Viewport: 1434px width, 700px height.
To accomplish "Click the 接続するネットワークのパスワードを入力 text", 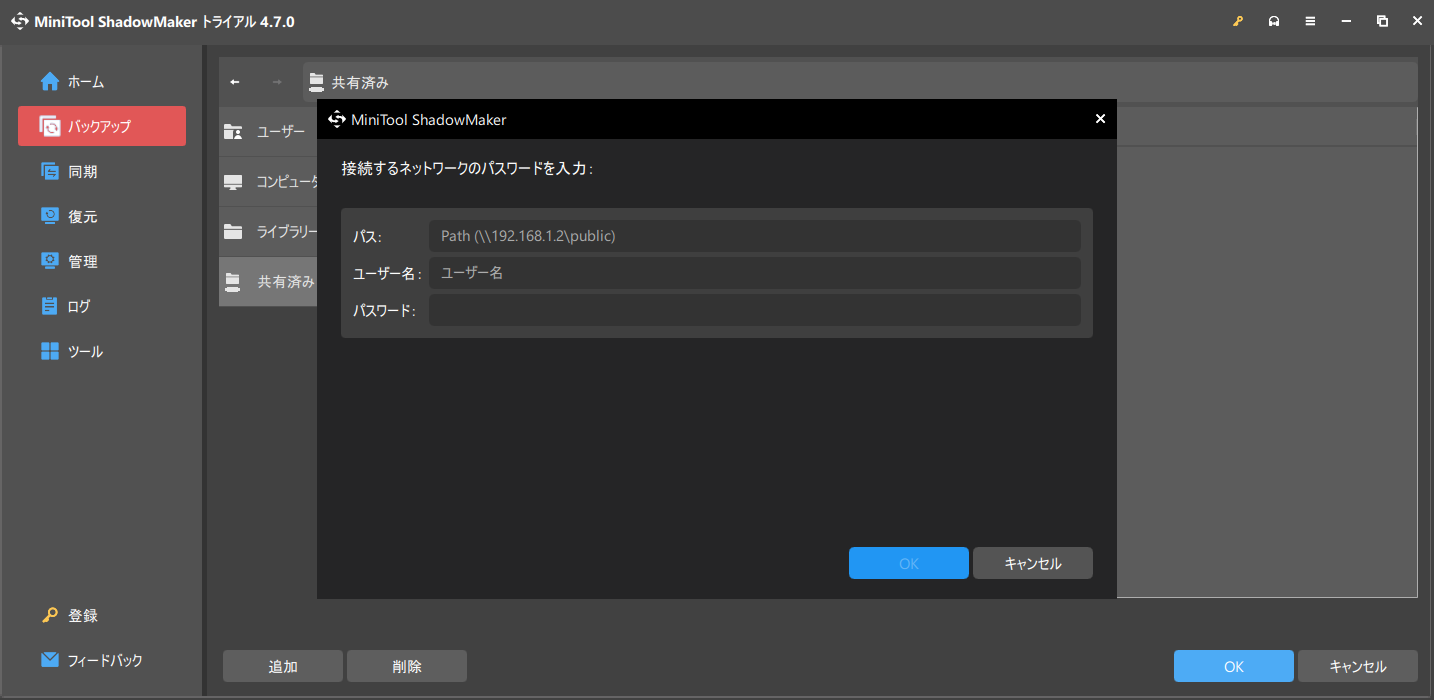I will 467,169.
